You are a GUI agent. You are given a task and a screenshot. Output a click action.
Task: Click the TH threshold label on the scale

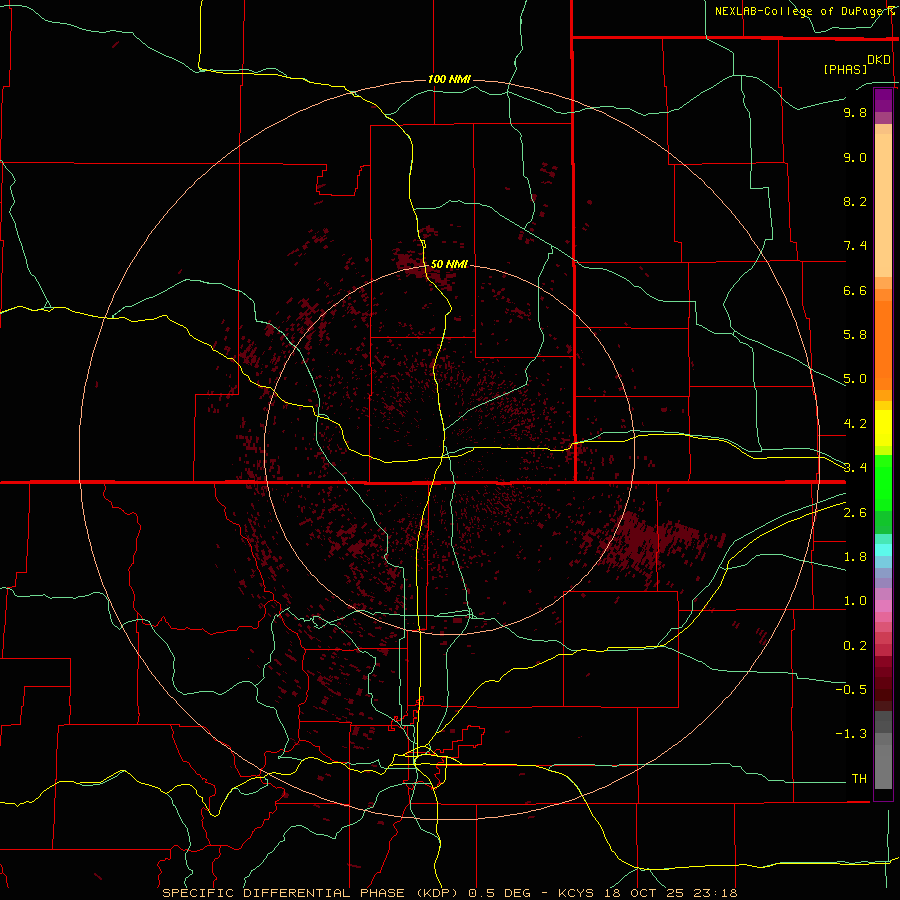point(859,779)
